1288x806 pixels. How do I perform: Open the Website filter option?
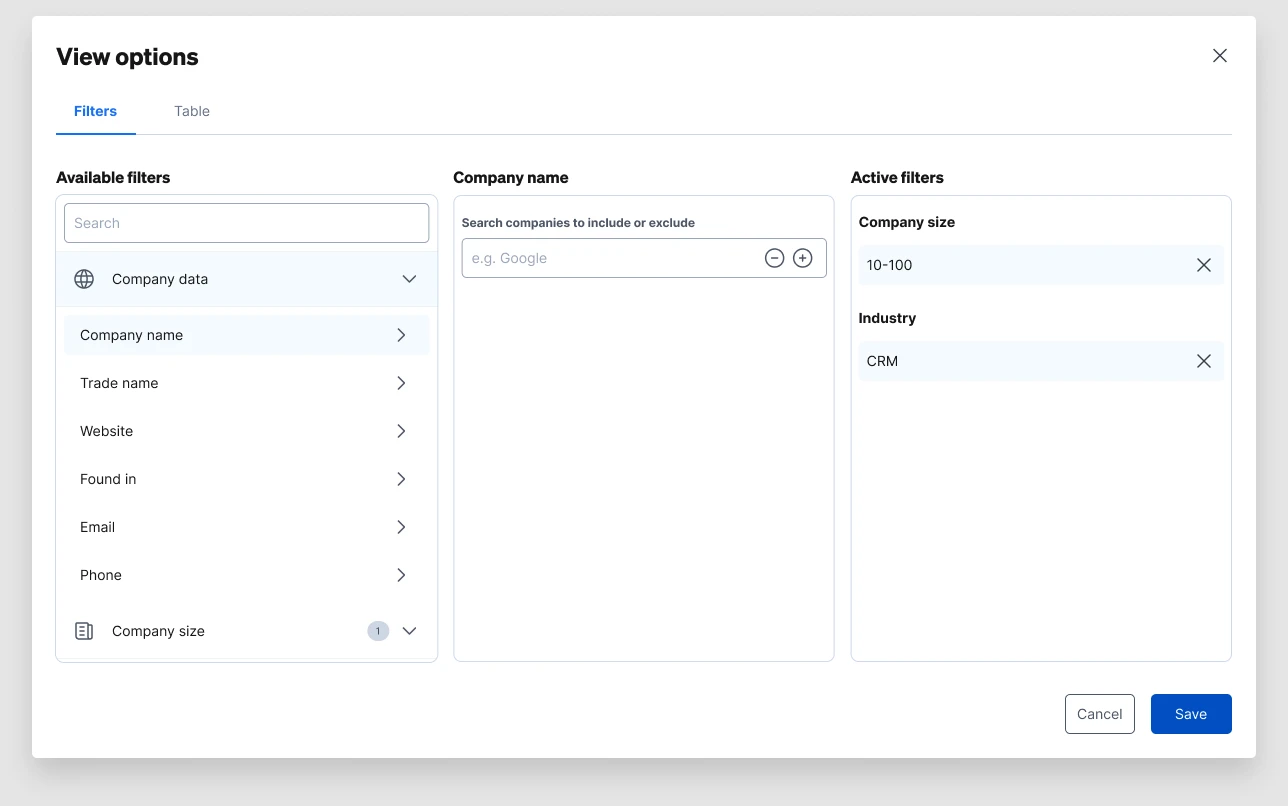(246, 431)
